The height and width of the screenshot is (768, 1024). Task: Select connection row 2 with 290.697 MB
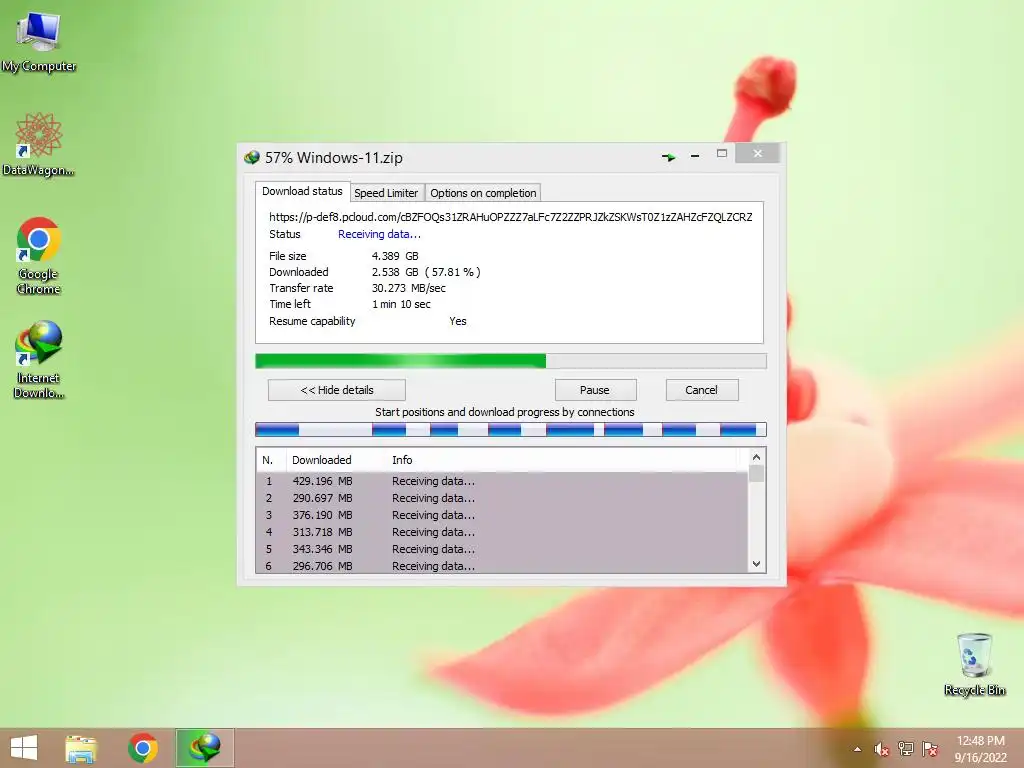coord(502,498)
